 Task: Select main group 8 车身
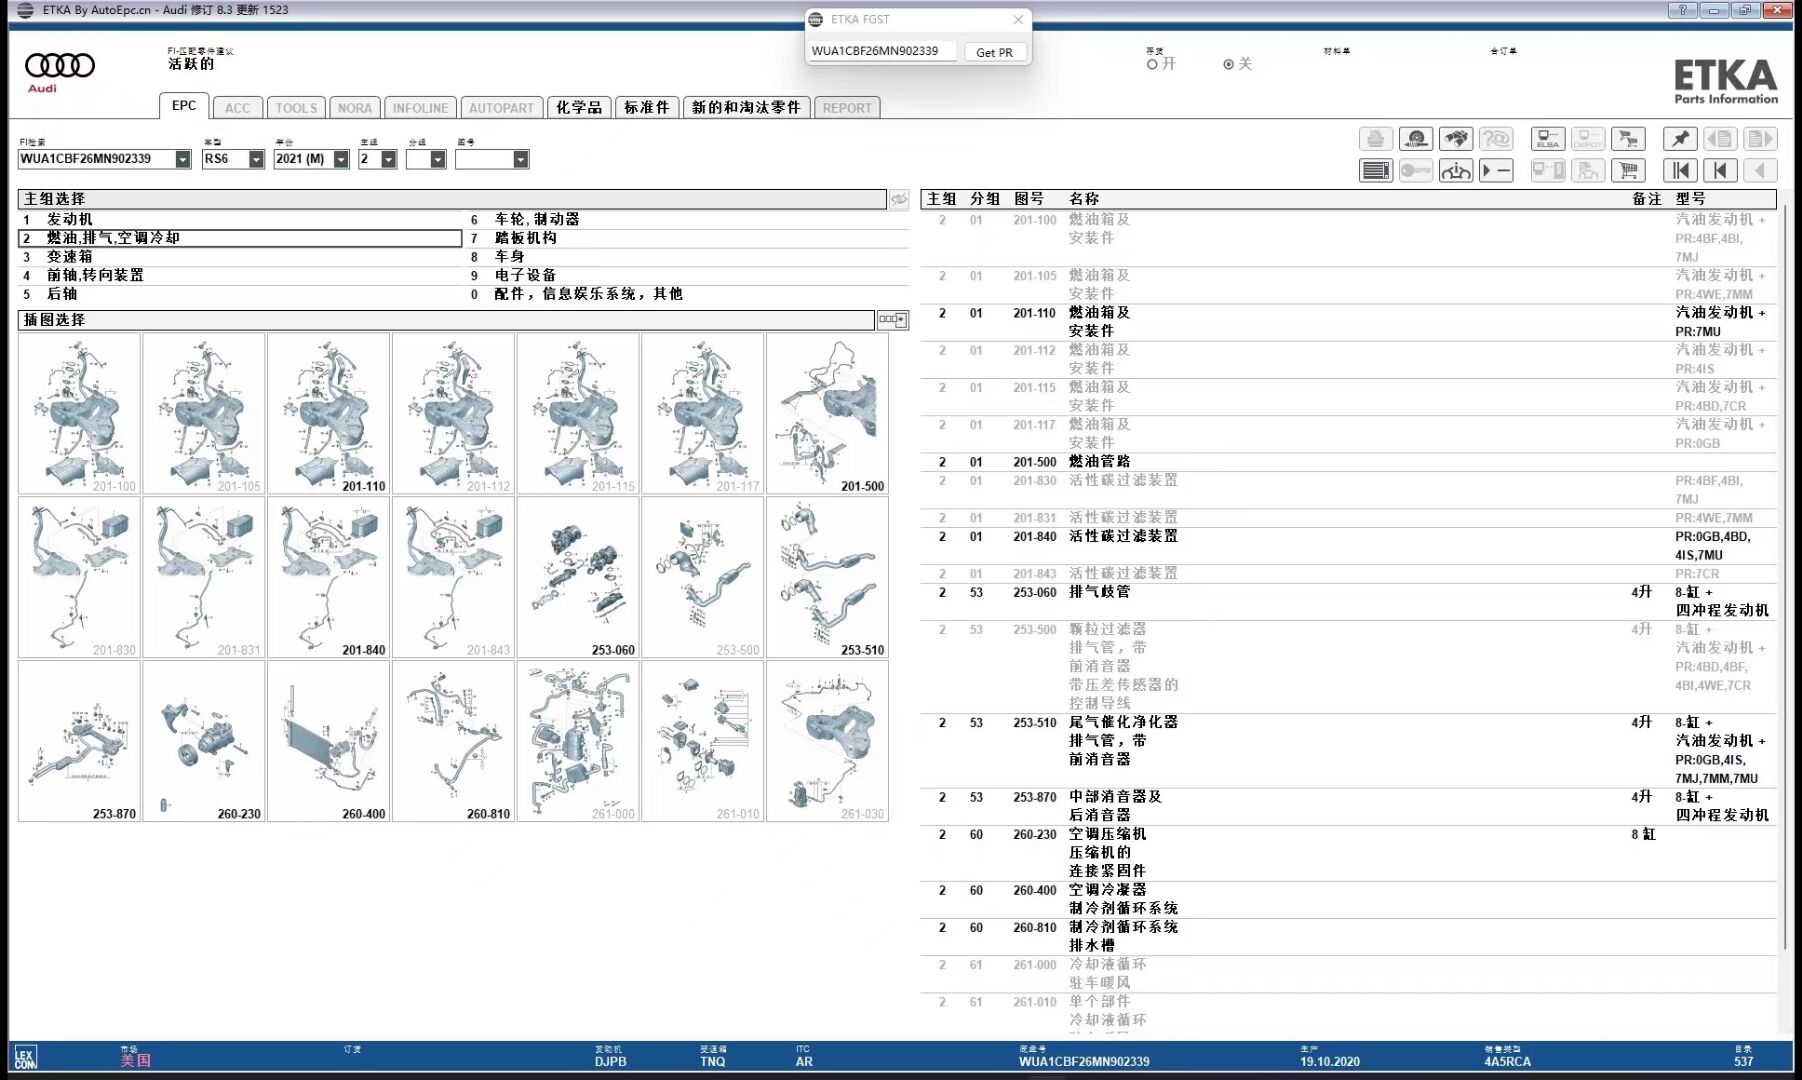pos(687,257)
